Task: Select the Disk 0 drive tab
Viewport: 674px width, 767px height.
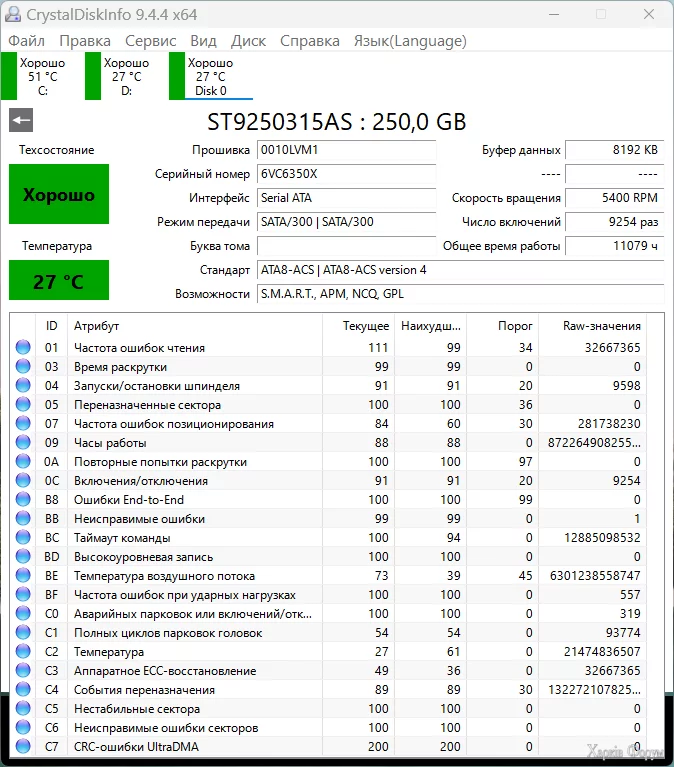Action: (210, 76)
